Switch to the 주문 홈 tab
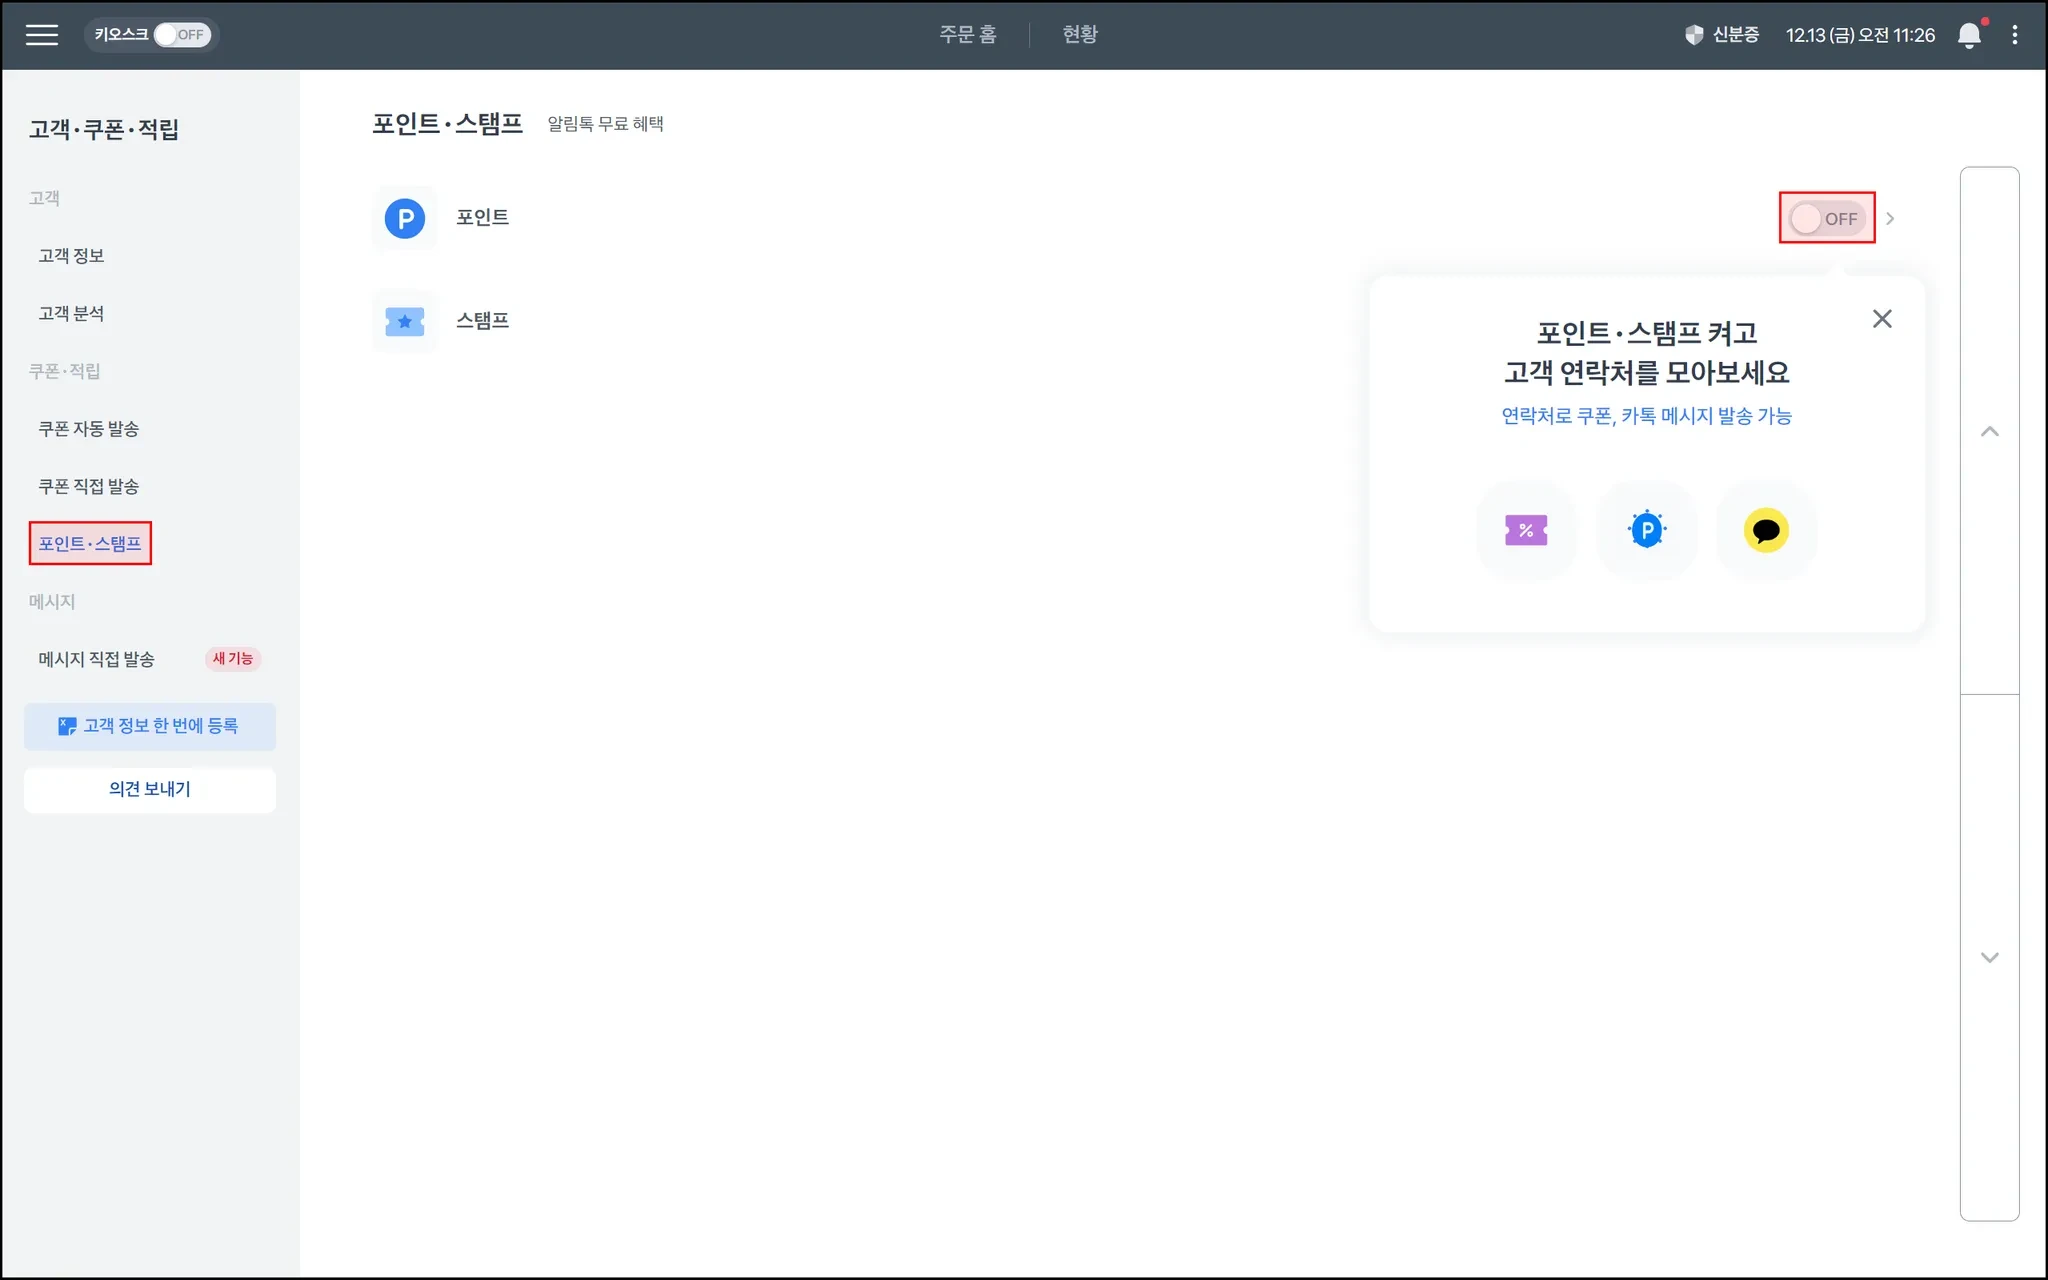Image resolution: width=2048 pixels, height=1280 pixels. [x=967, y=35]
